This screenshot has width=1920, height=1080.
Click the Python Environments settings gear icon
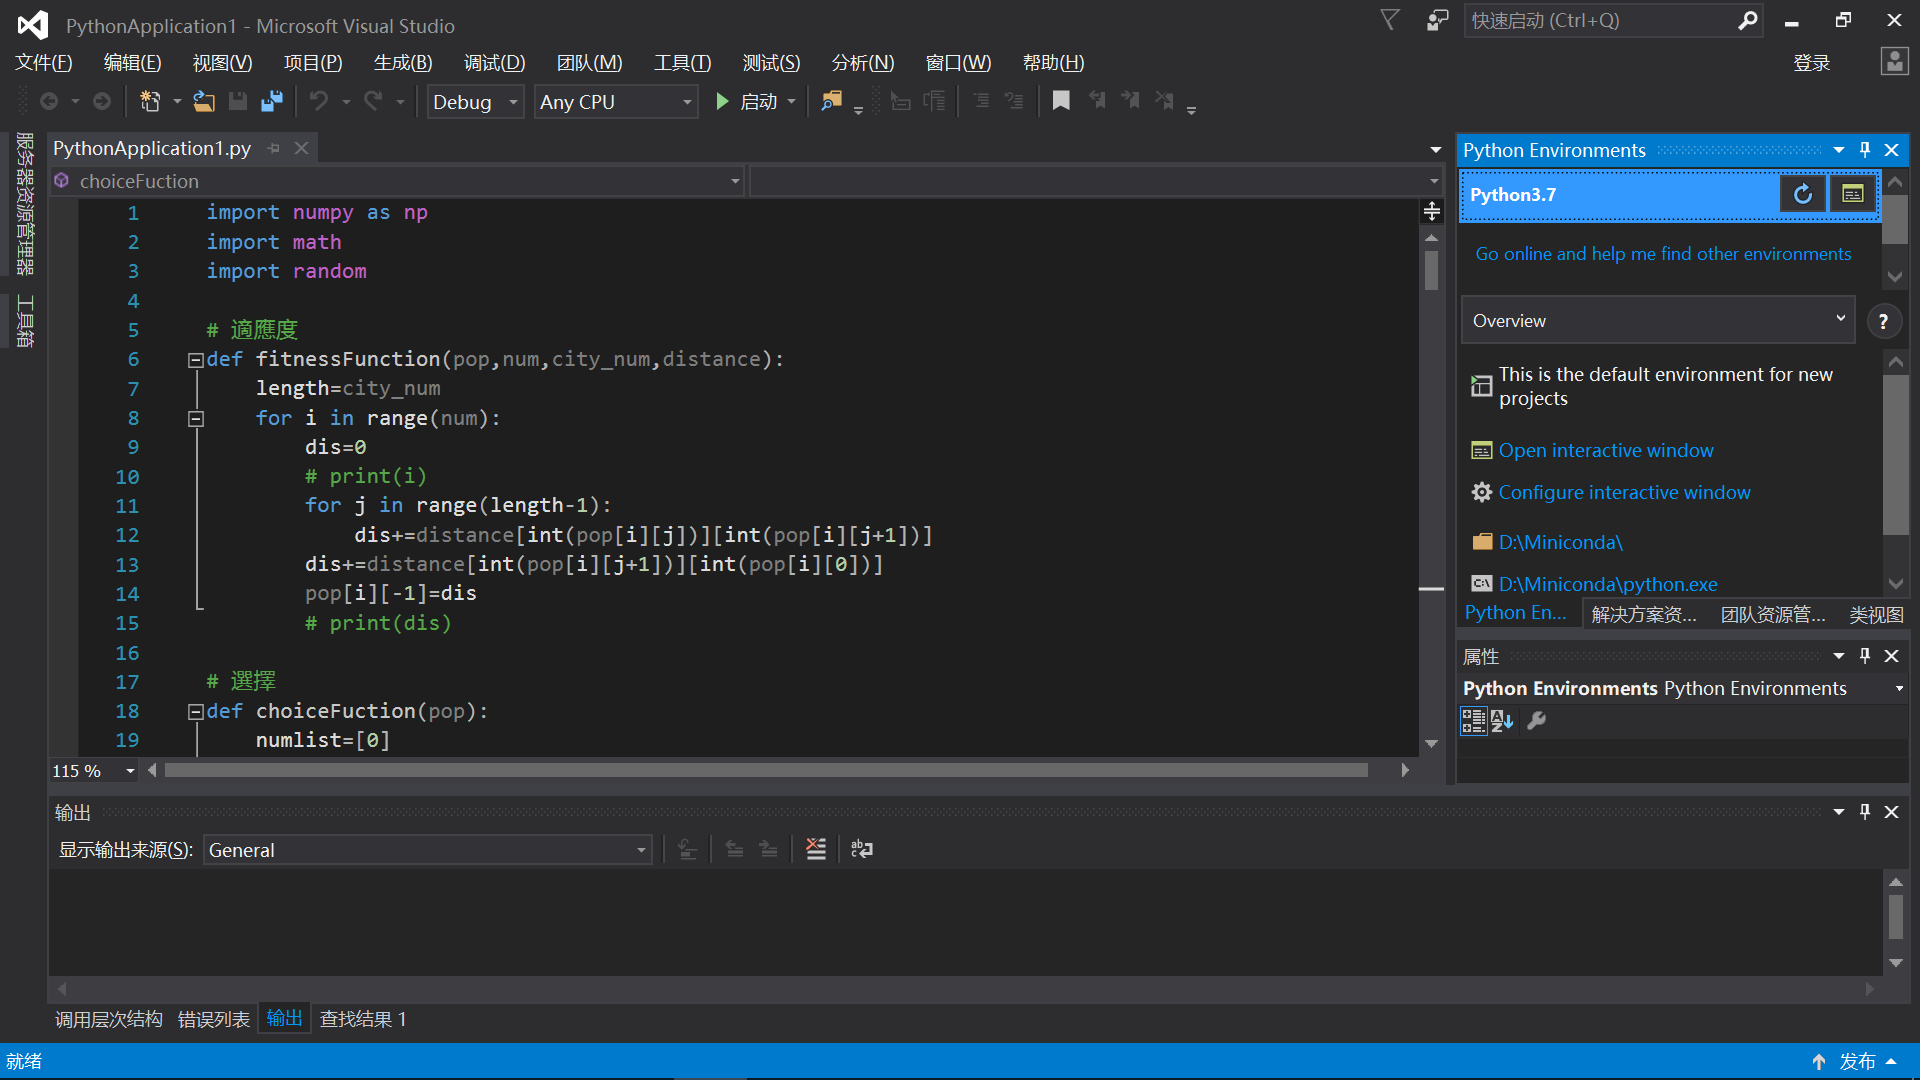(1534, 720)
